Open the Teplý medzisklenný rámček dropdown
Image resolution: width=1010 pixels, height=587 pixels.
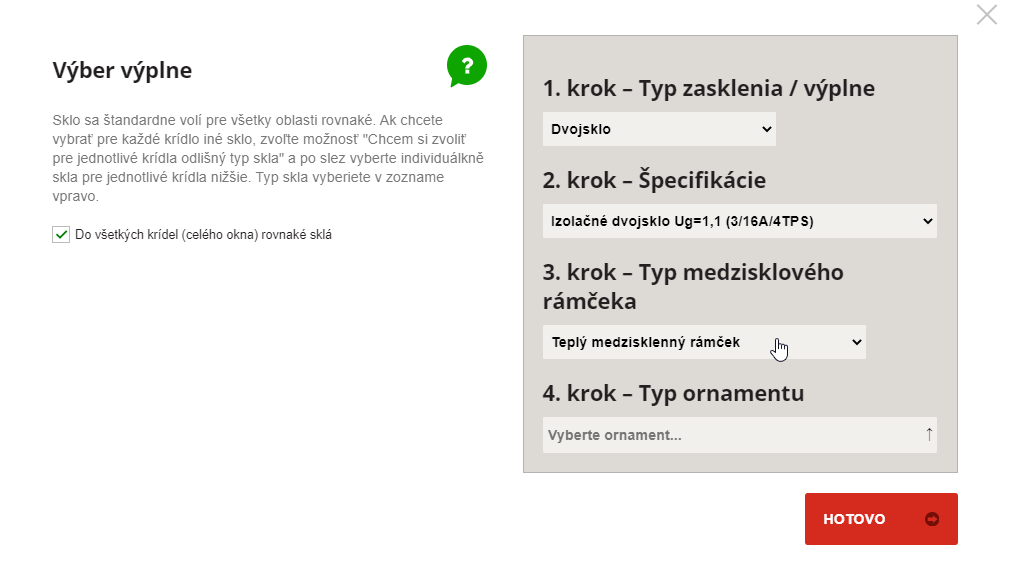pyautogui.click(x=703, y=342)
